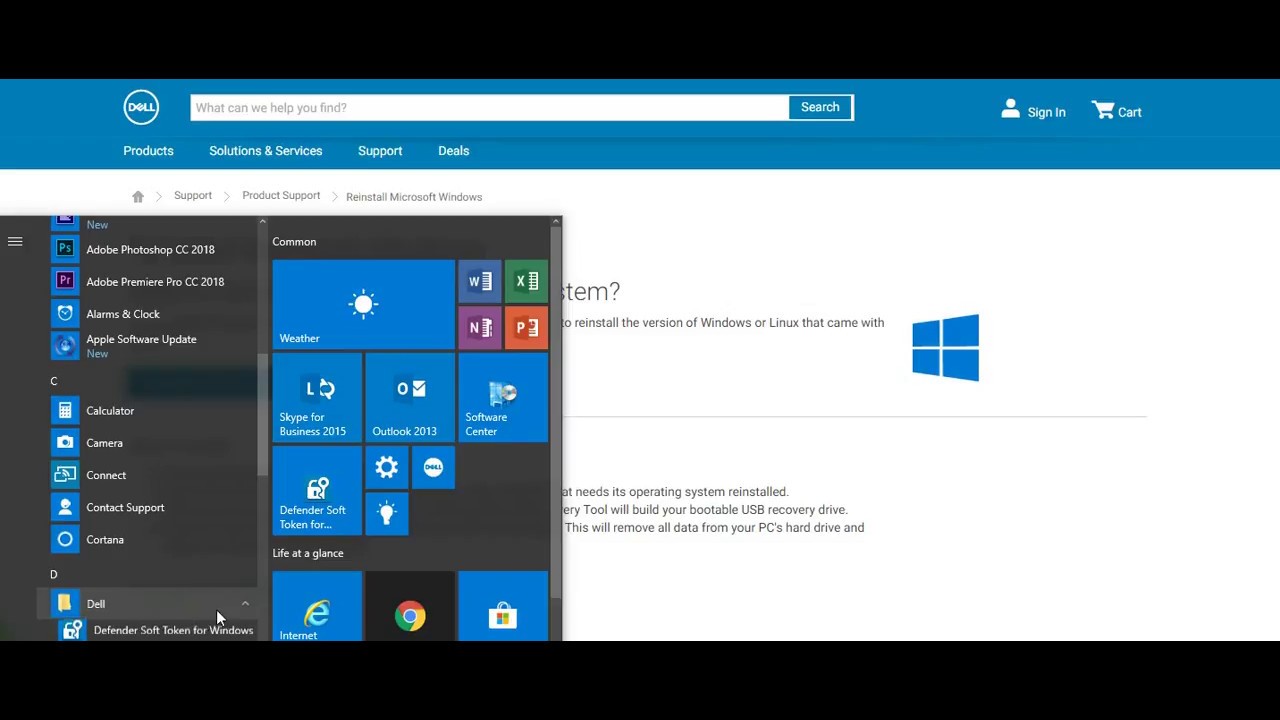Open the Start menu hamburger icon

coord(15,241)
